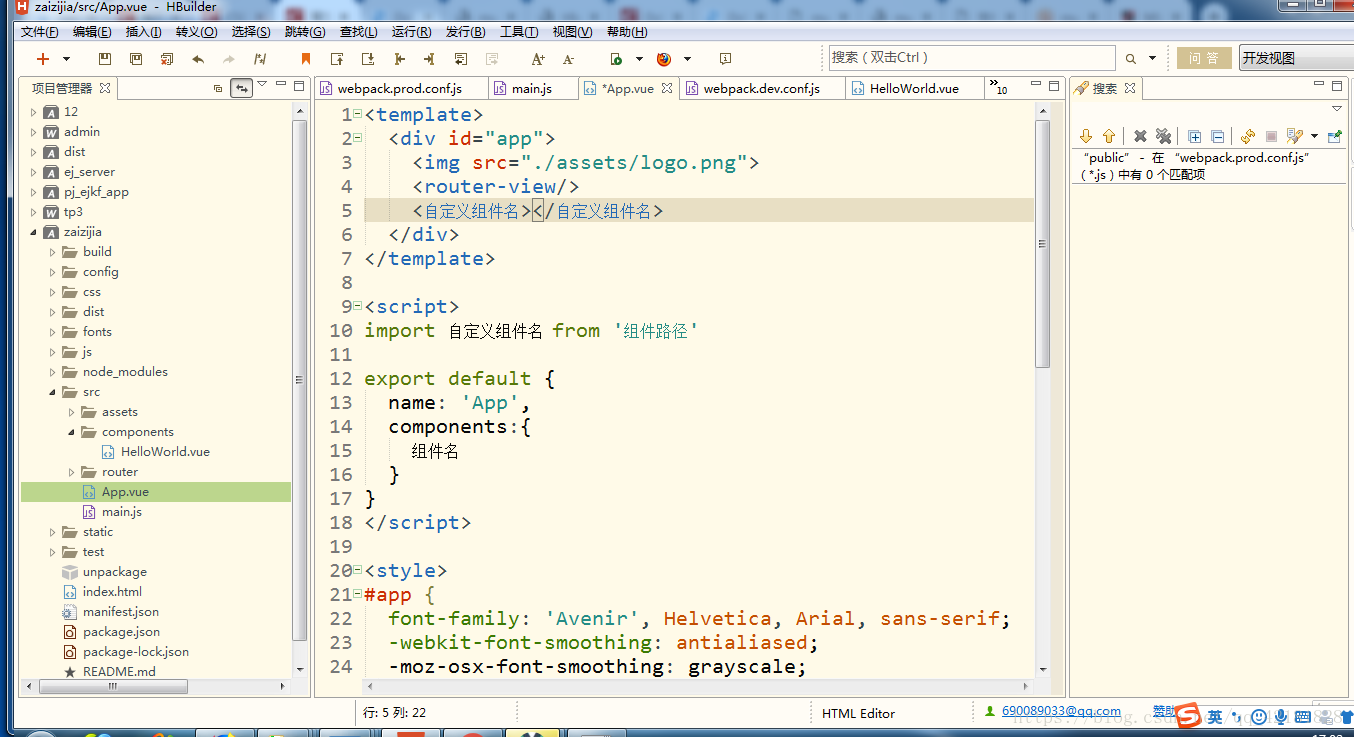Click the green Run icon in toolbar
Image resolution: width=1354 pixels, height=737 pixels.
tap(616, 59)
